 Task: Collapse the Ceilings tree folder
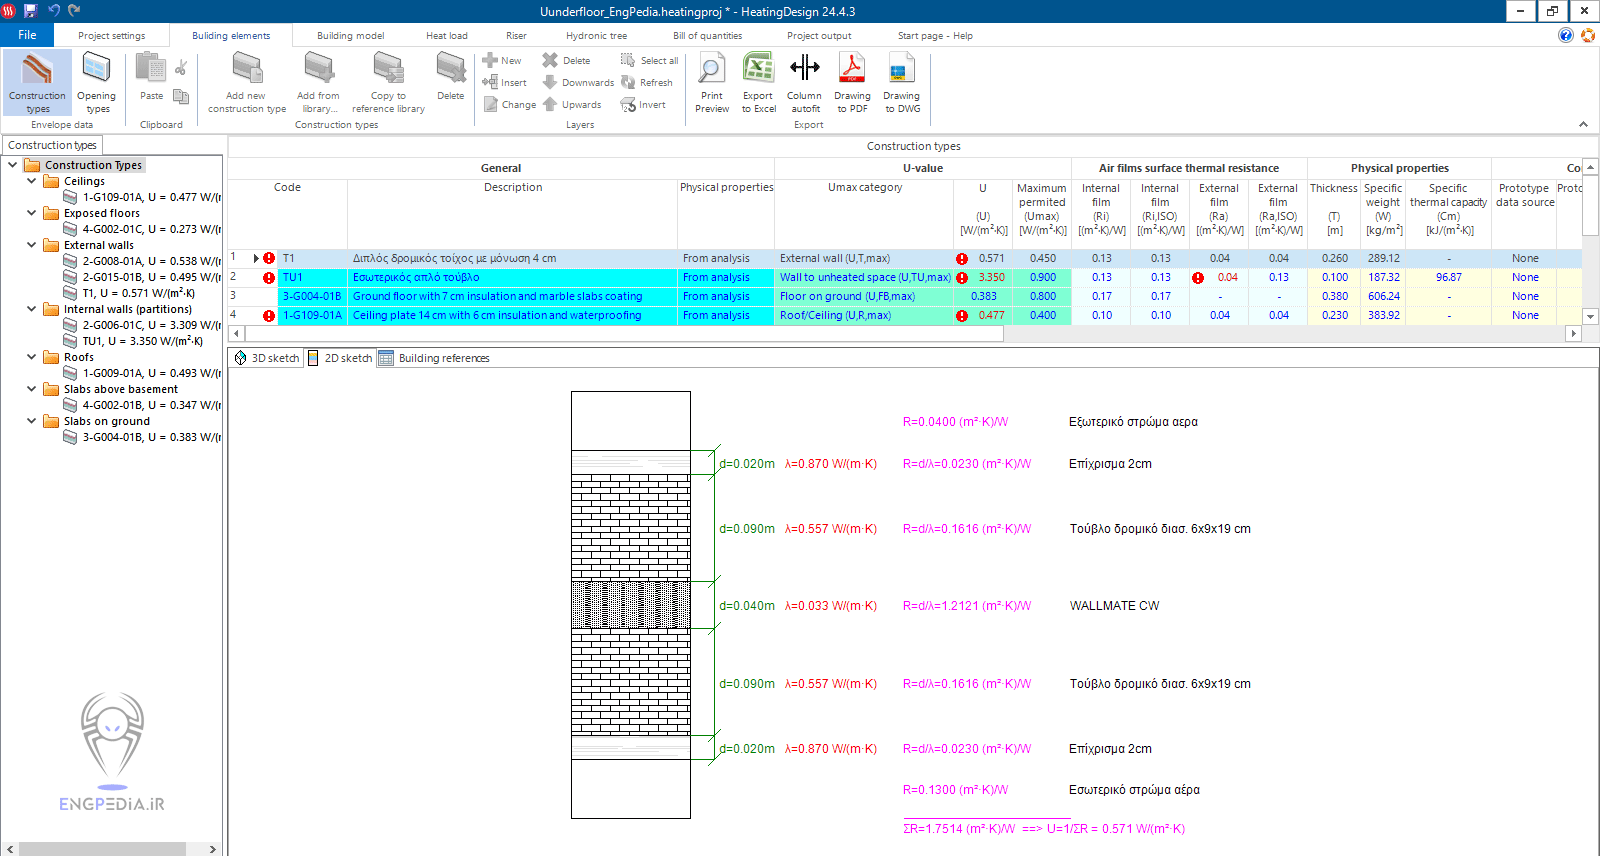click(x=32, y=181)
